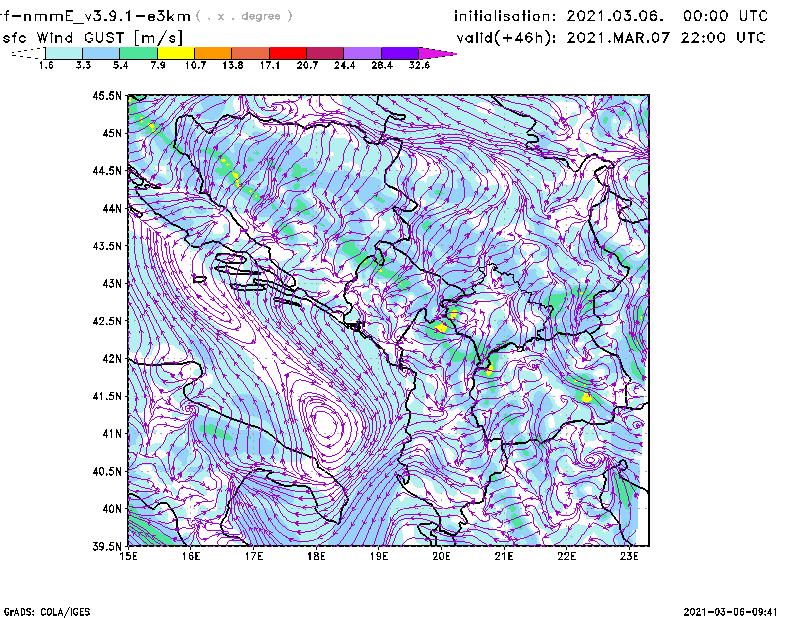The image size is (800, 618).
Task: Click the dashed white below-1.6 legend arrow
Action: tap(28, 53)
